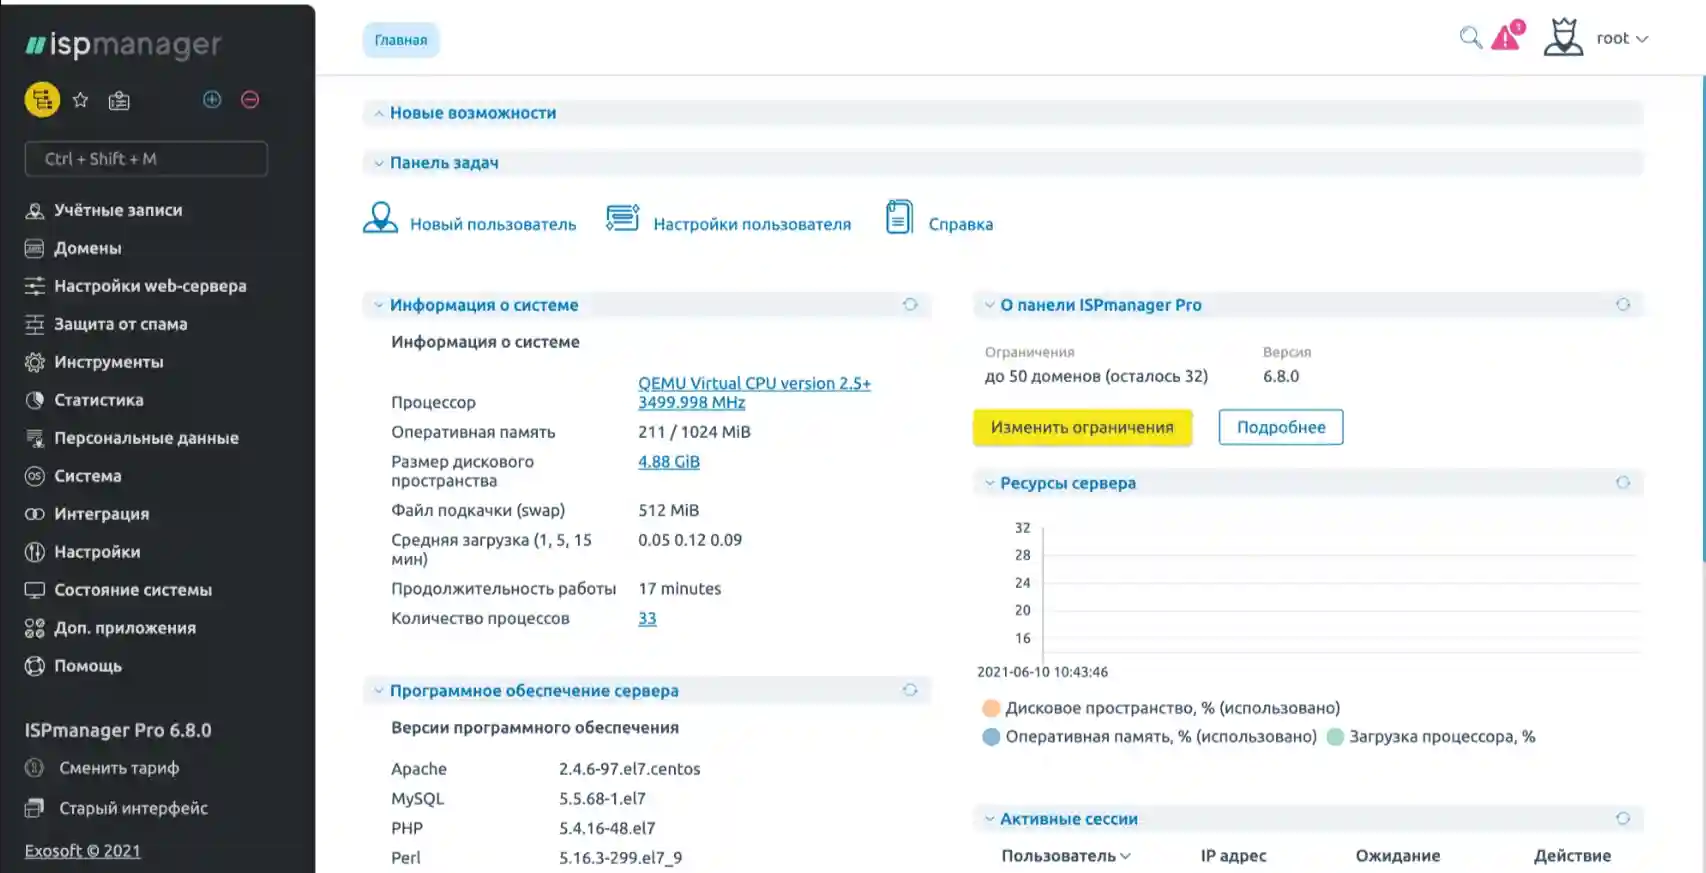Toggle Оперативная память legend series
Viewport: 1706px width, 873px height.
point(991,737)
